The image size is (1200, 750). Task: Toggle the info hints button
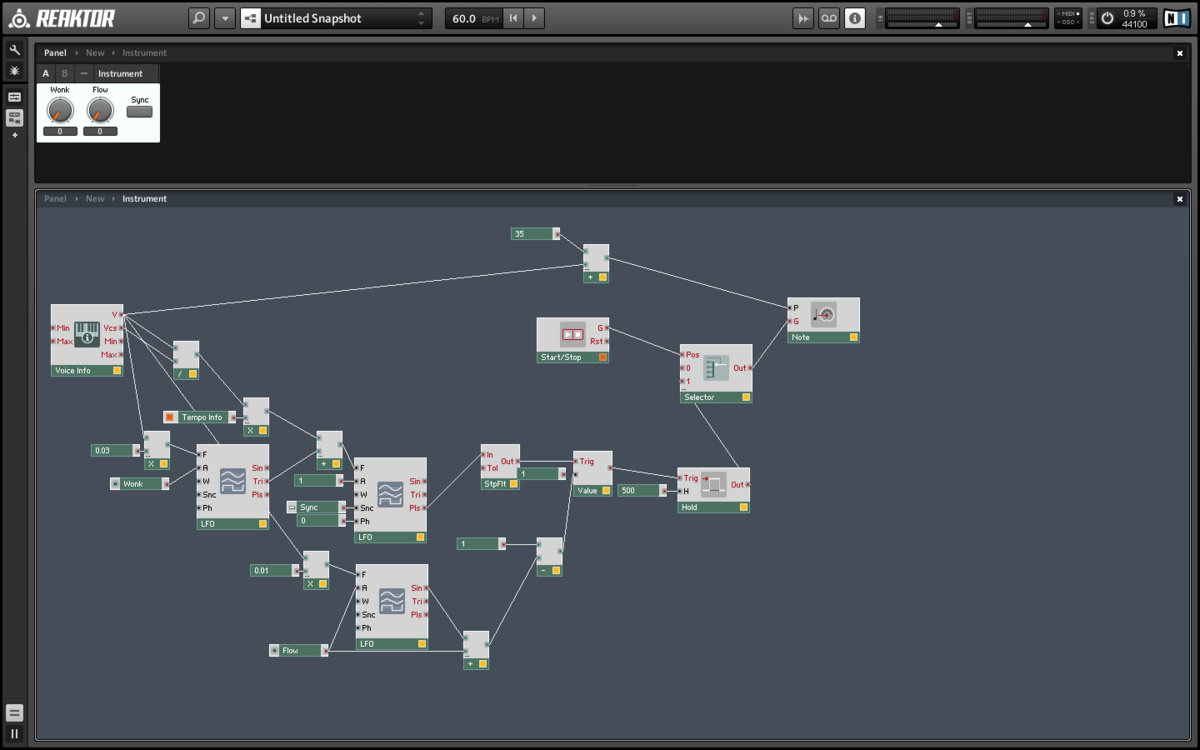(x=855, y=18)
